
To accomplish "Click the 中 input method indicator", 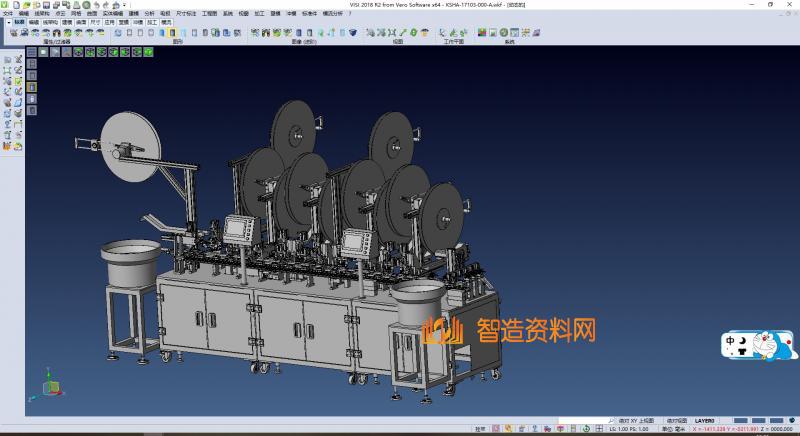I will coord(731,343).
